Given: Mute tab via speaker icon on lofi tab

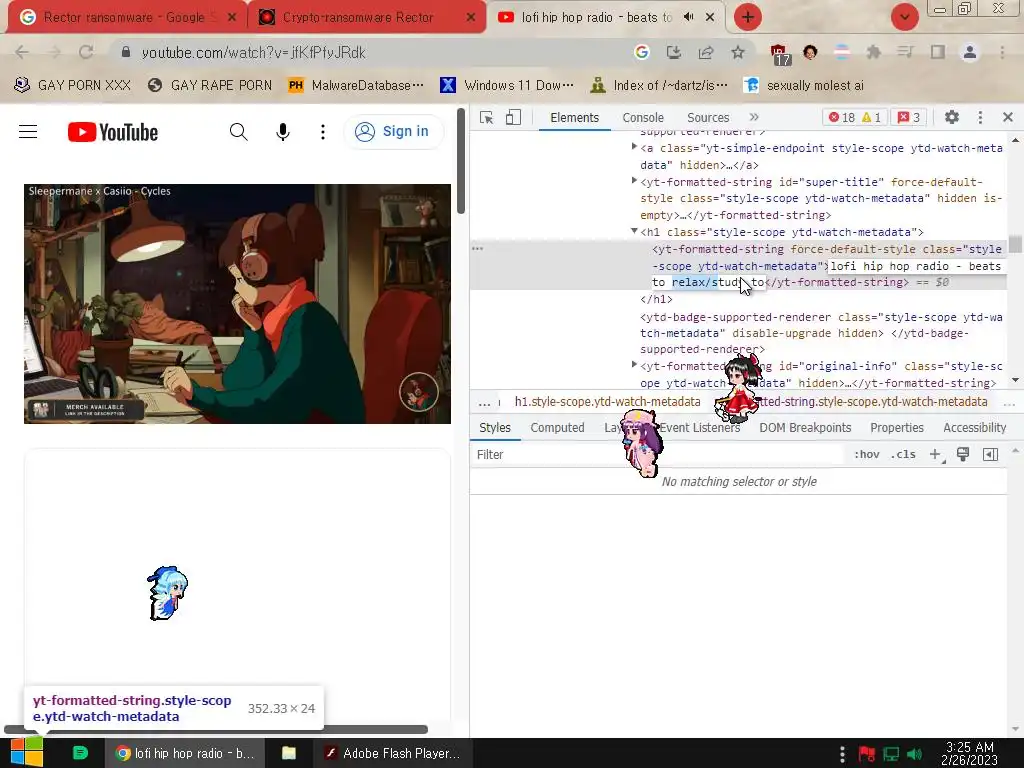Looking at the screenshot, I should 688,17.
